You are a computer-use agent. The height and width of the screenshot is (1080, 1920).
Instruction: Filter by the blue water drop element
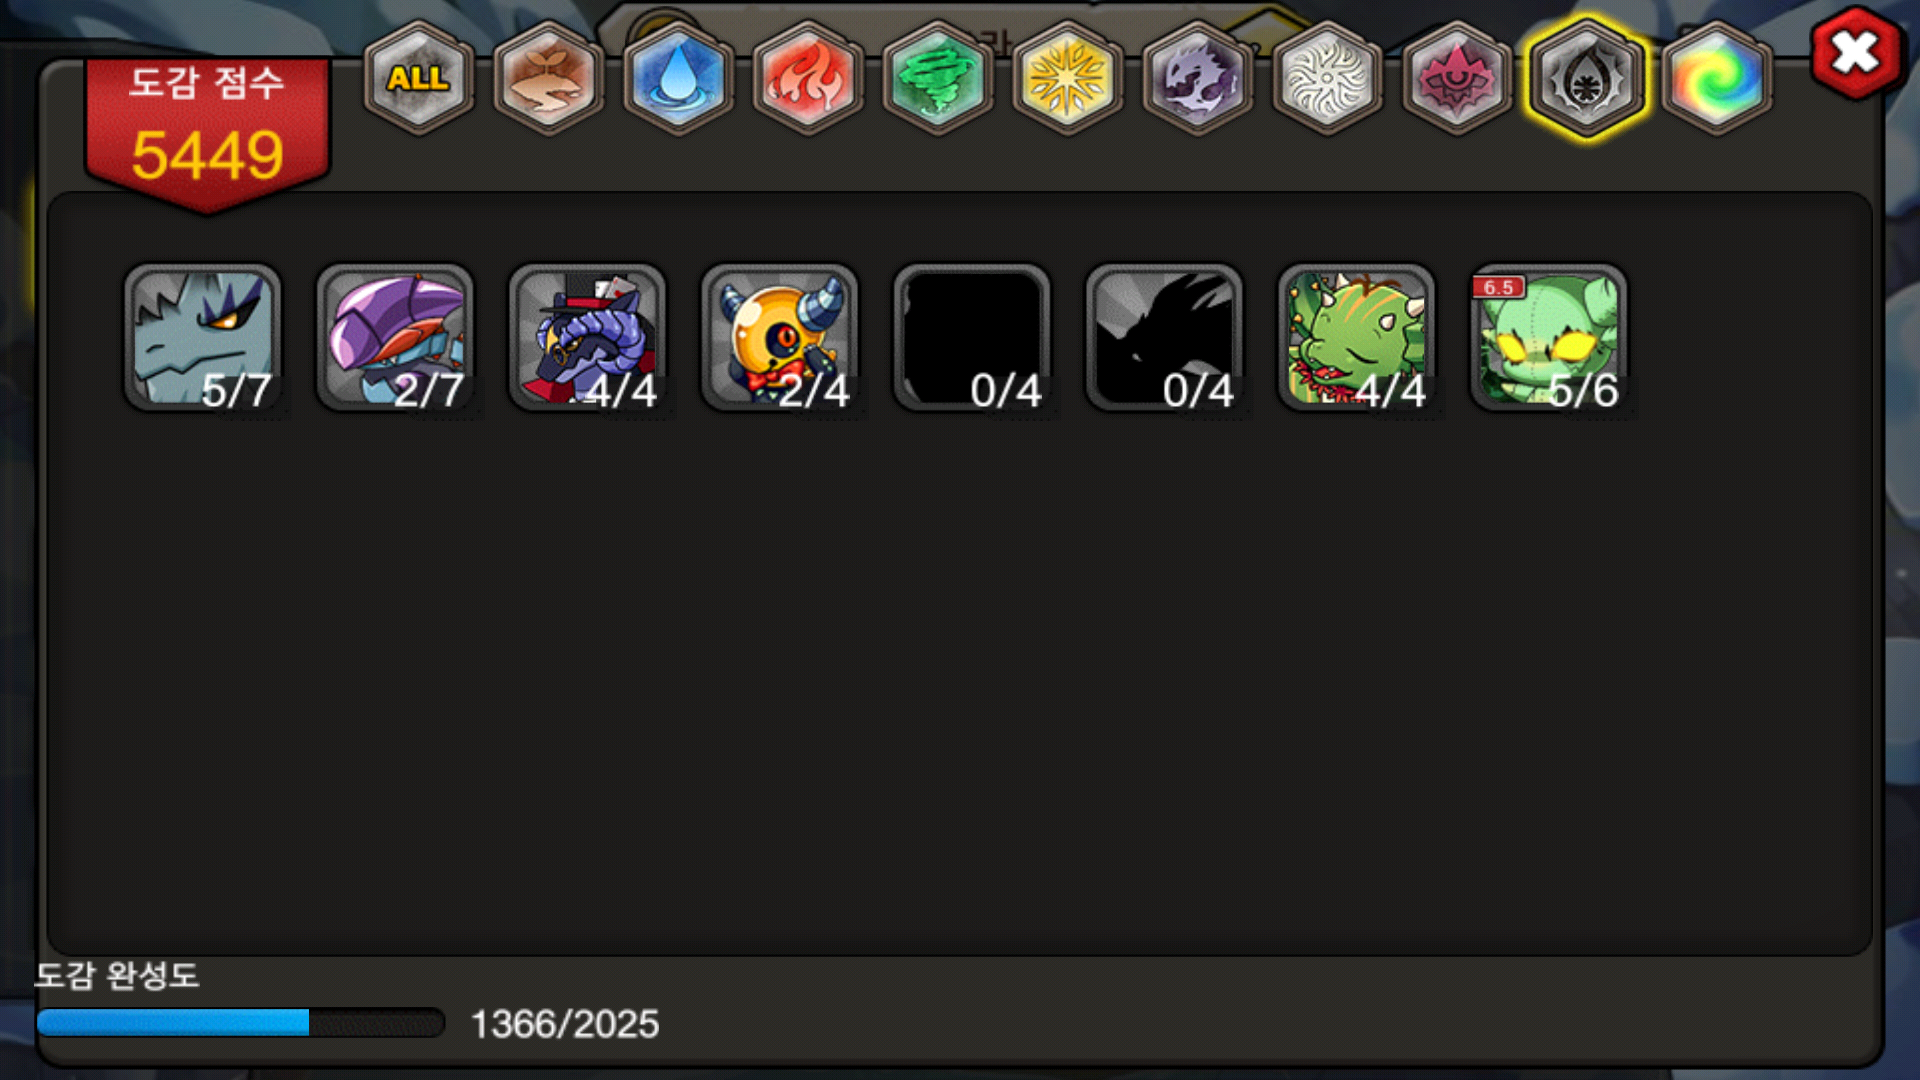click(678, 78)
